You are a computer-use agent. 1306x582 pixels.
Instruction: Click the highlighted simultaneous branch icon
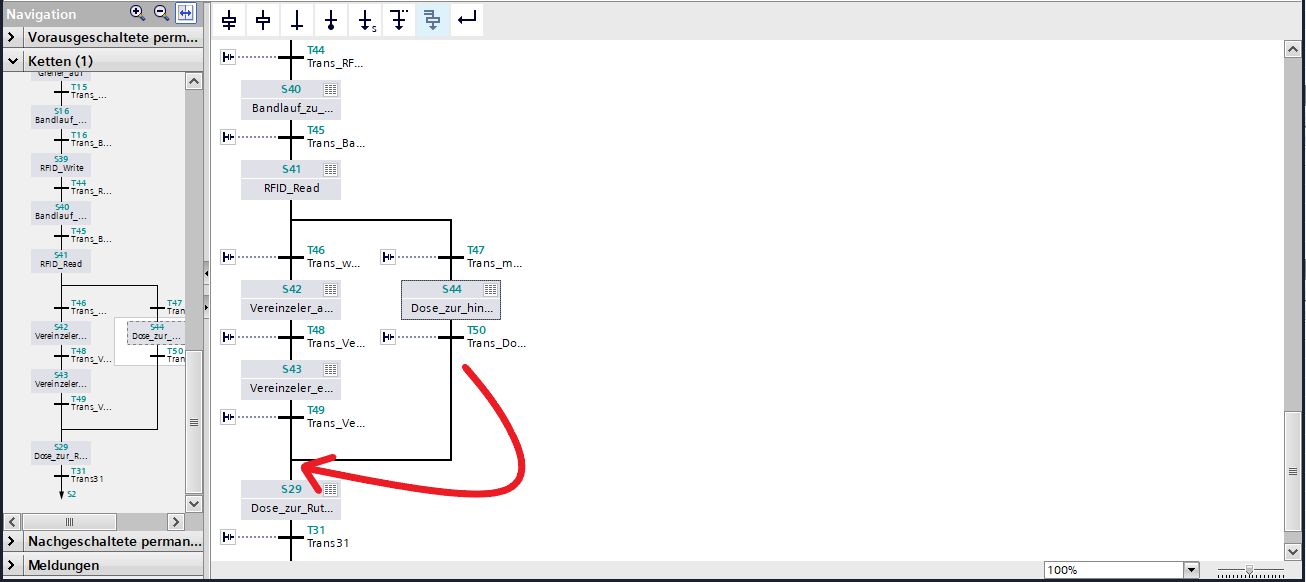pos(432,20)
